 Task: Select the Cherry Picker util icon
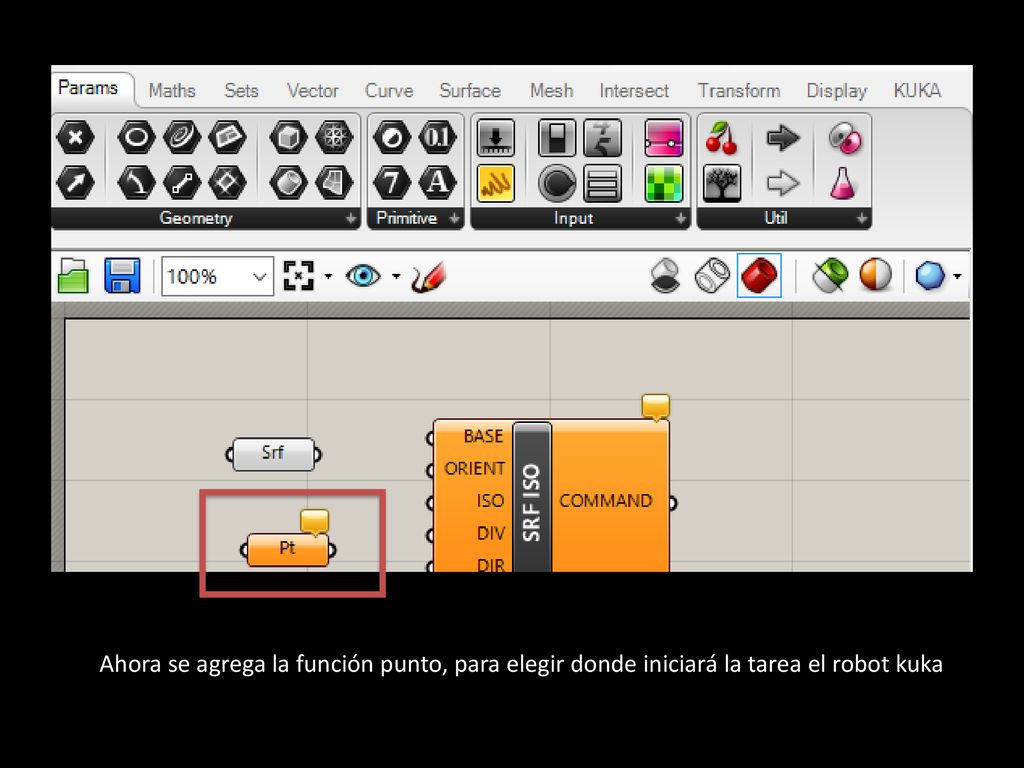point(722,138)
